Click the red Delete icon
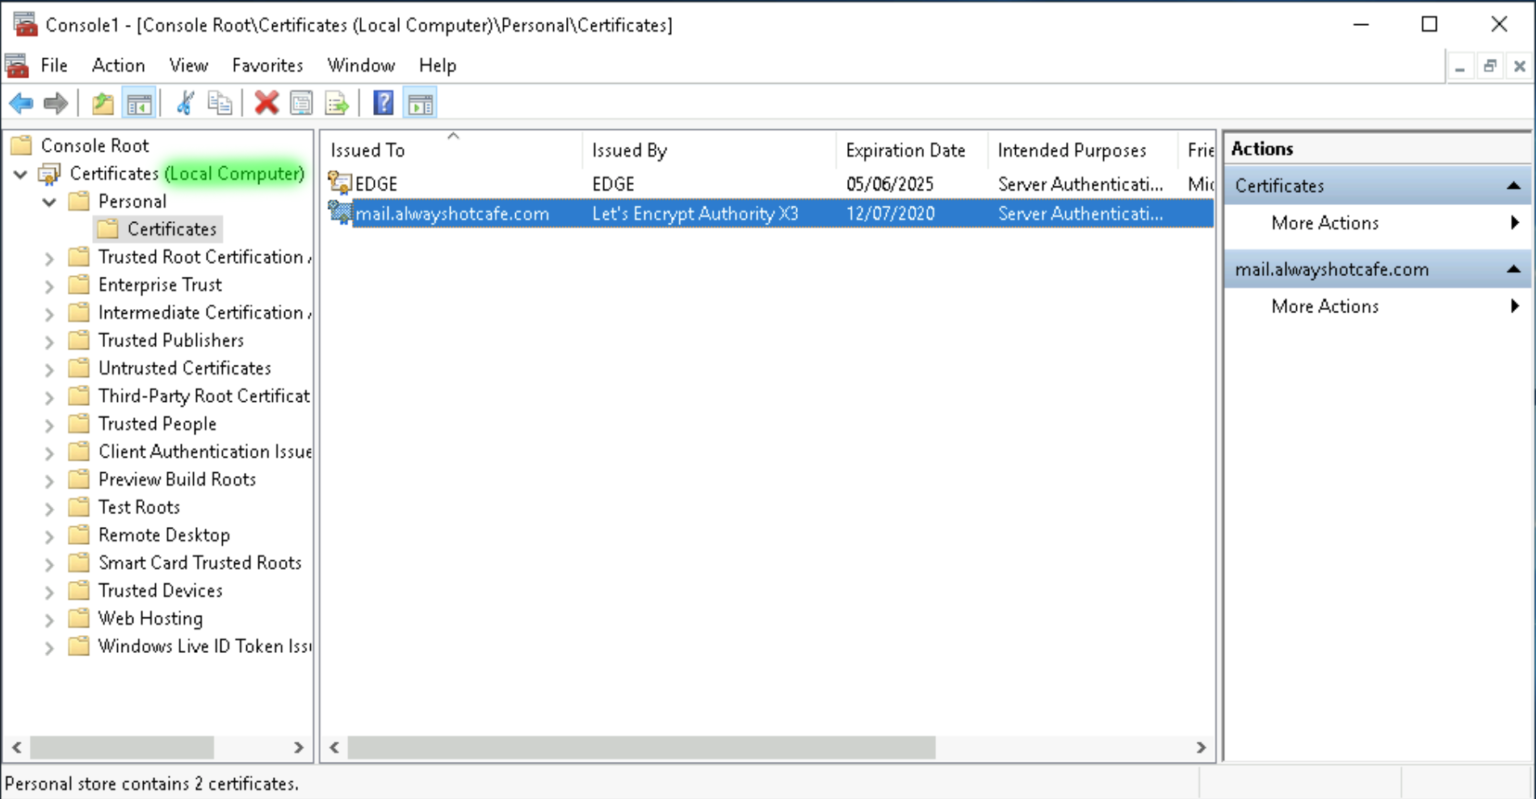Screen dimensions: 1536x799 [266, 102]
